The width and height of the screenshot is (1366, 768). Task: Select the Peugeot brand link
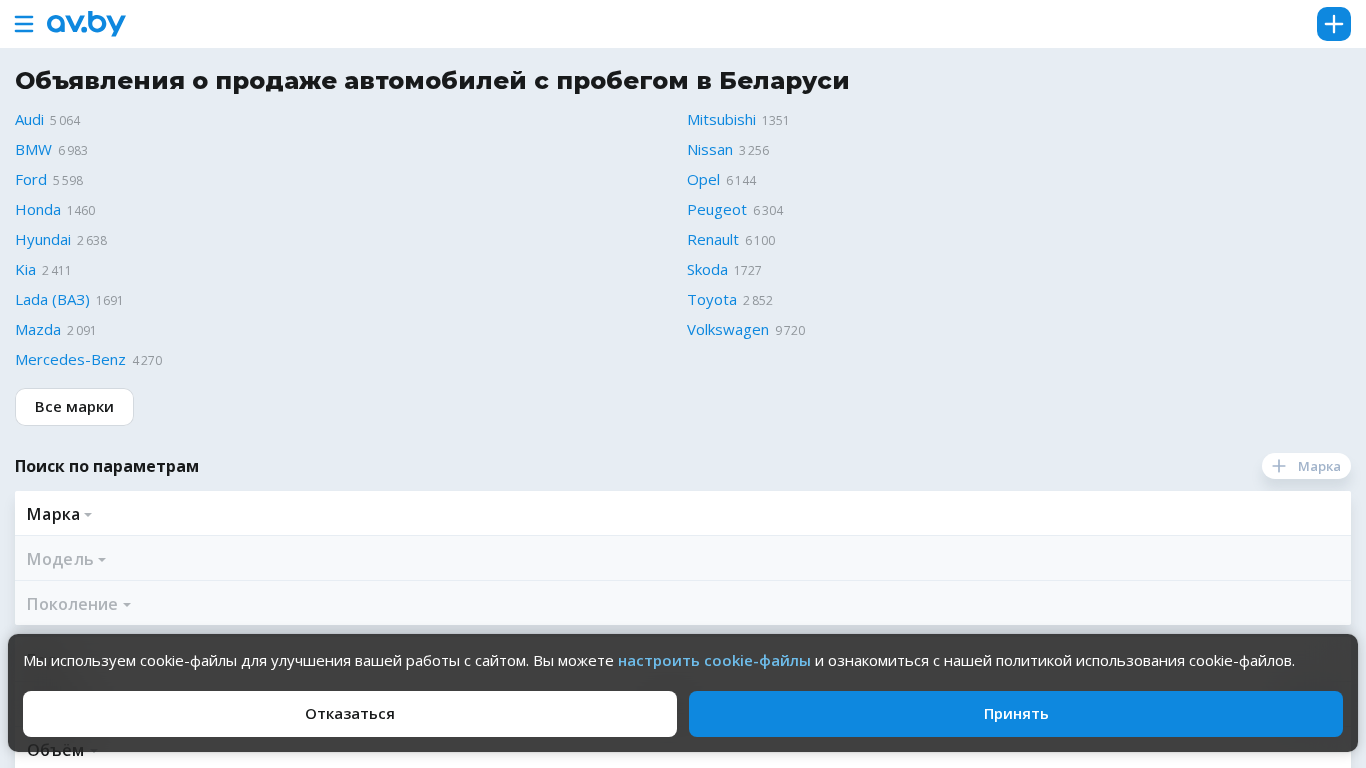716,210
